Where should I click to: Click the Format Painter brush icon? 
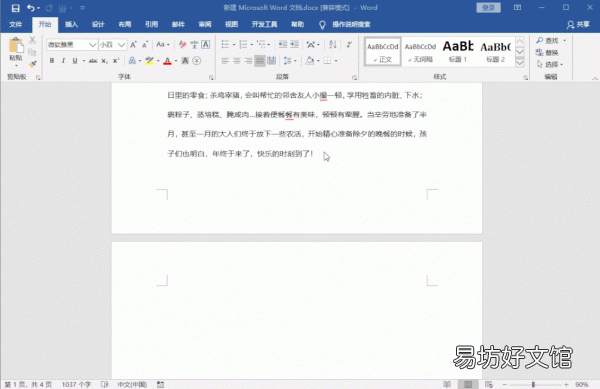(33, 63)
